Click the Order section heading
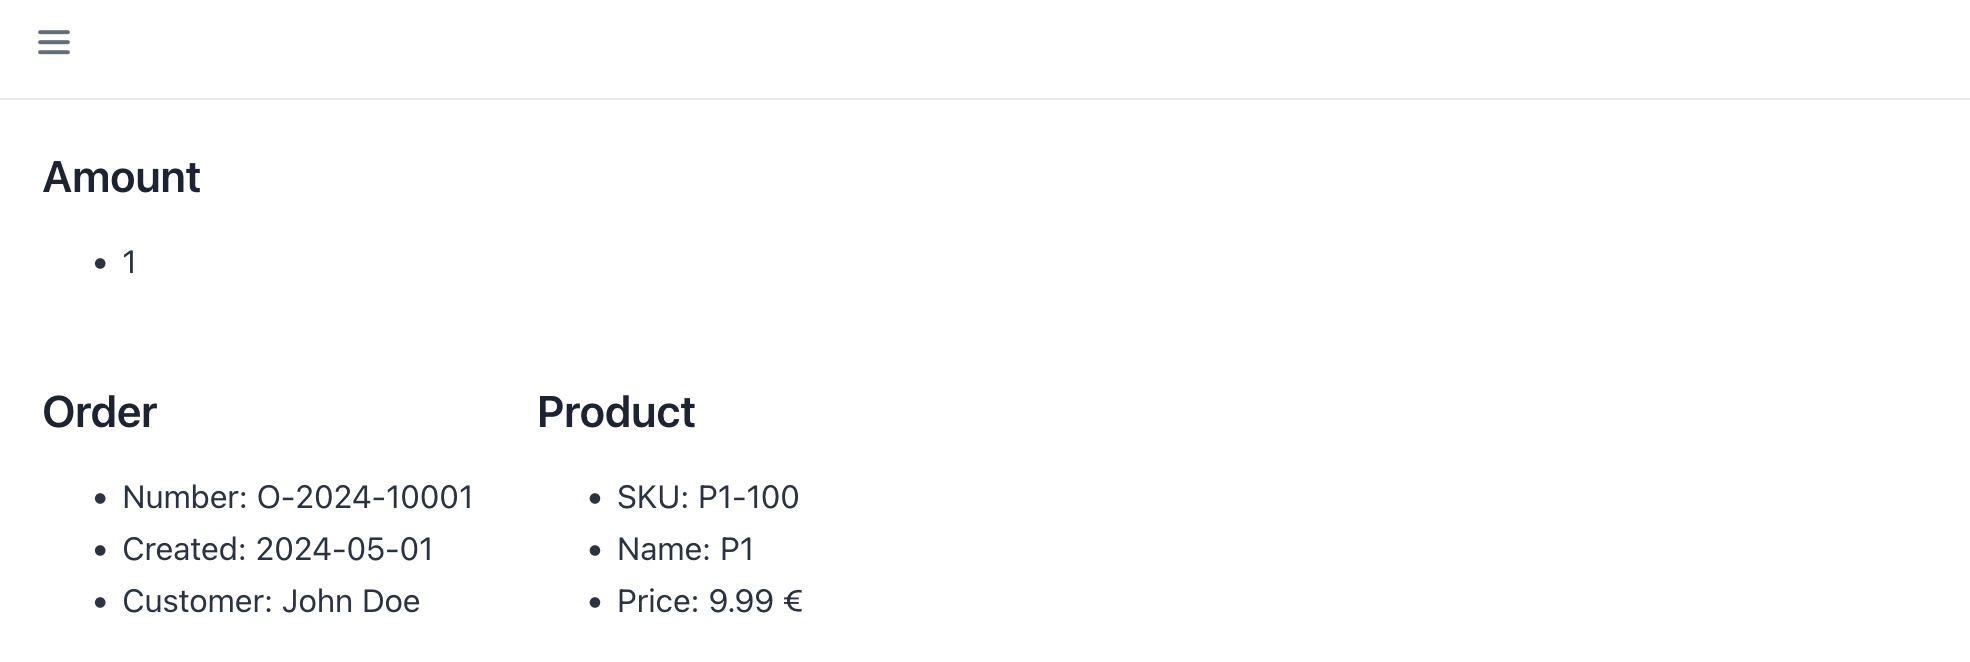 tap(99, 413)
